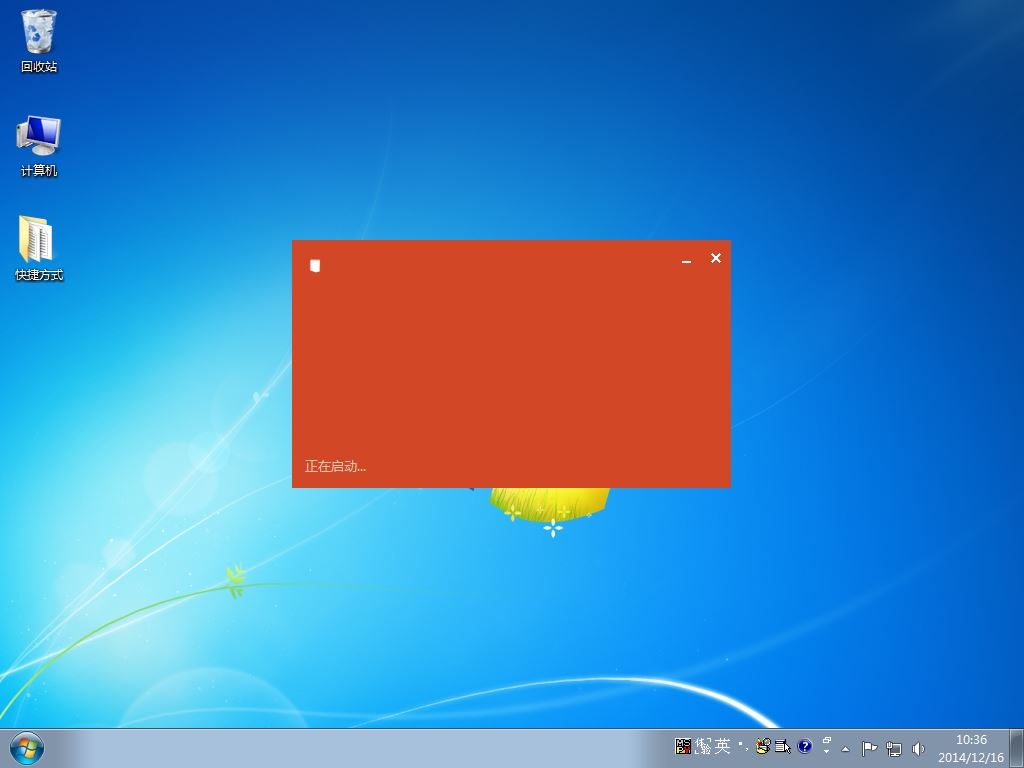Close the PowerPoint splash screen

click(716, 258)
